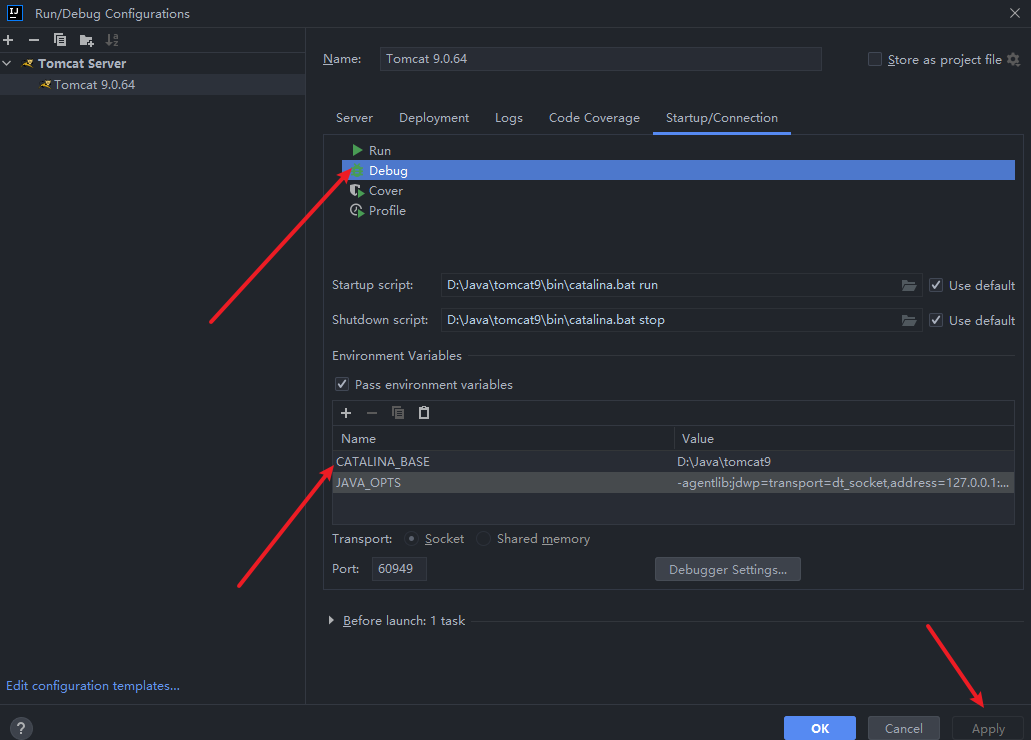Open Debugger Settings dialog
Screen dimensions: 1031x740
tap(728, 570)
